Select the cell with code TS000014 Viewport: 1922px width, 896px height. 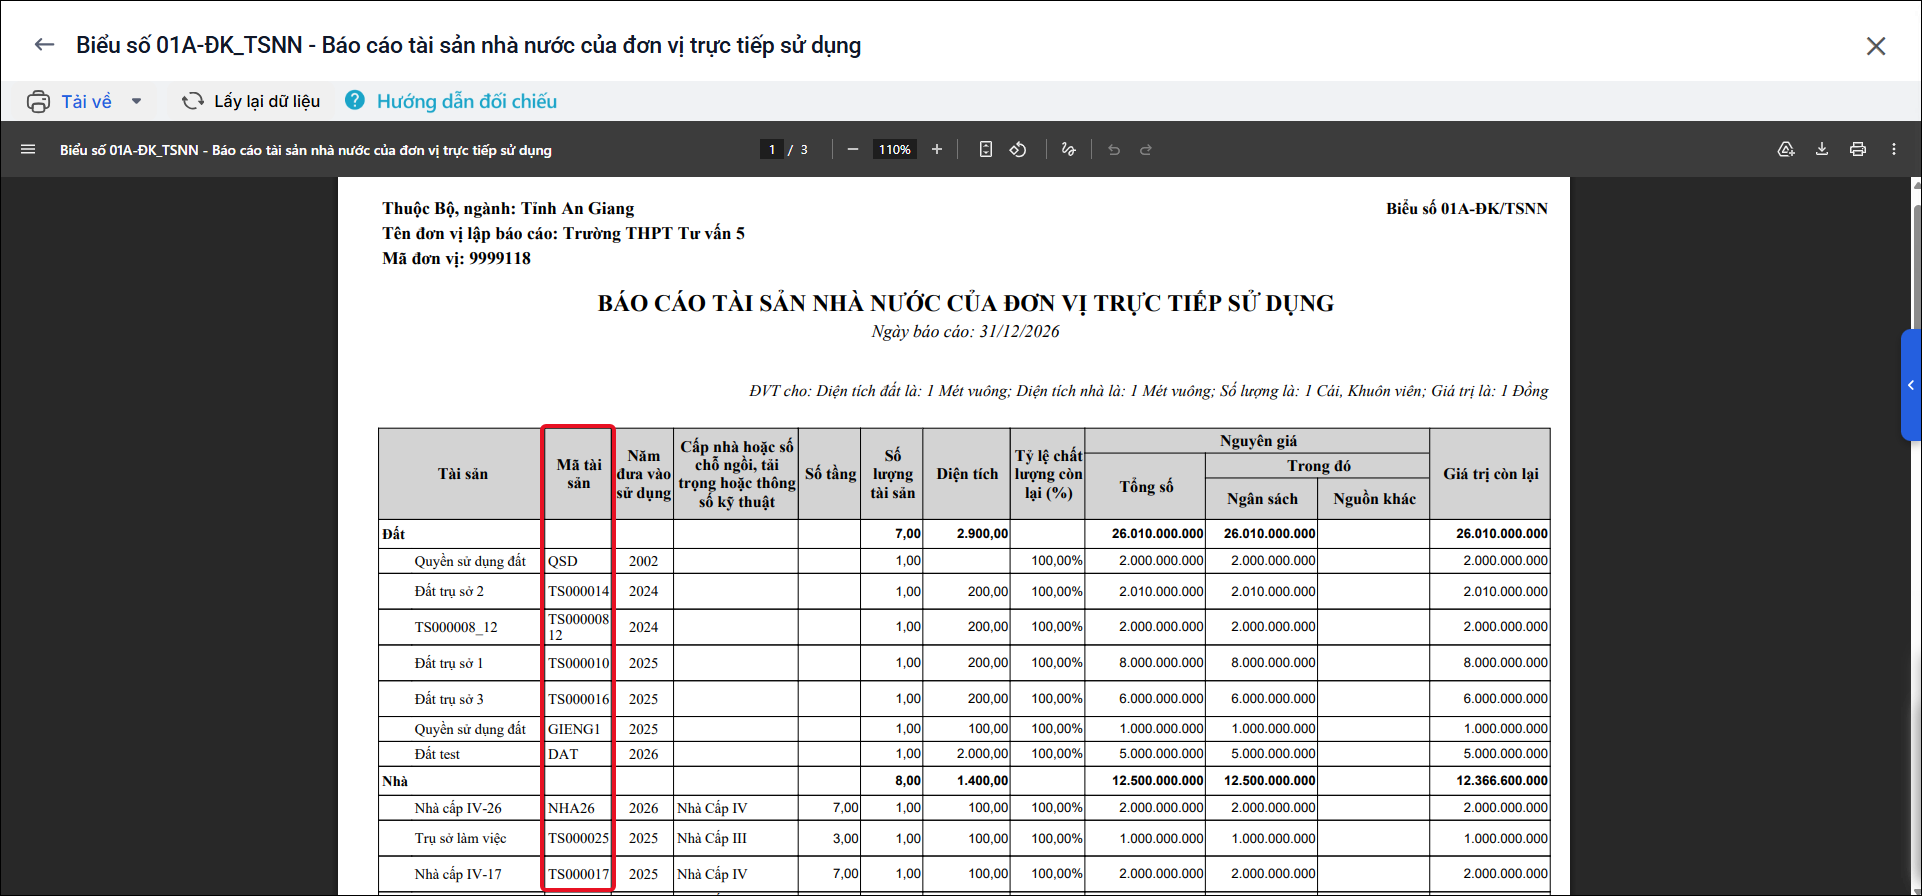point(578,591)
